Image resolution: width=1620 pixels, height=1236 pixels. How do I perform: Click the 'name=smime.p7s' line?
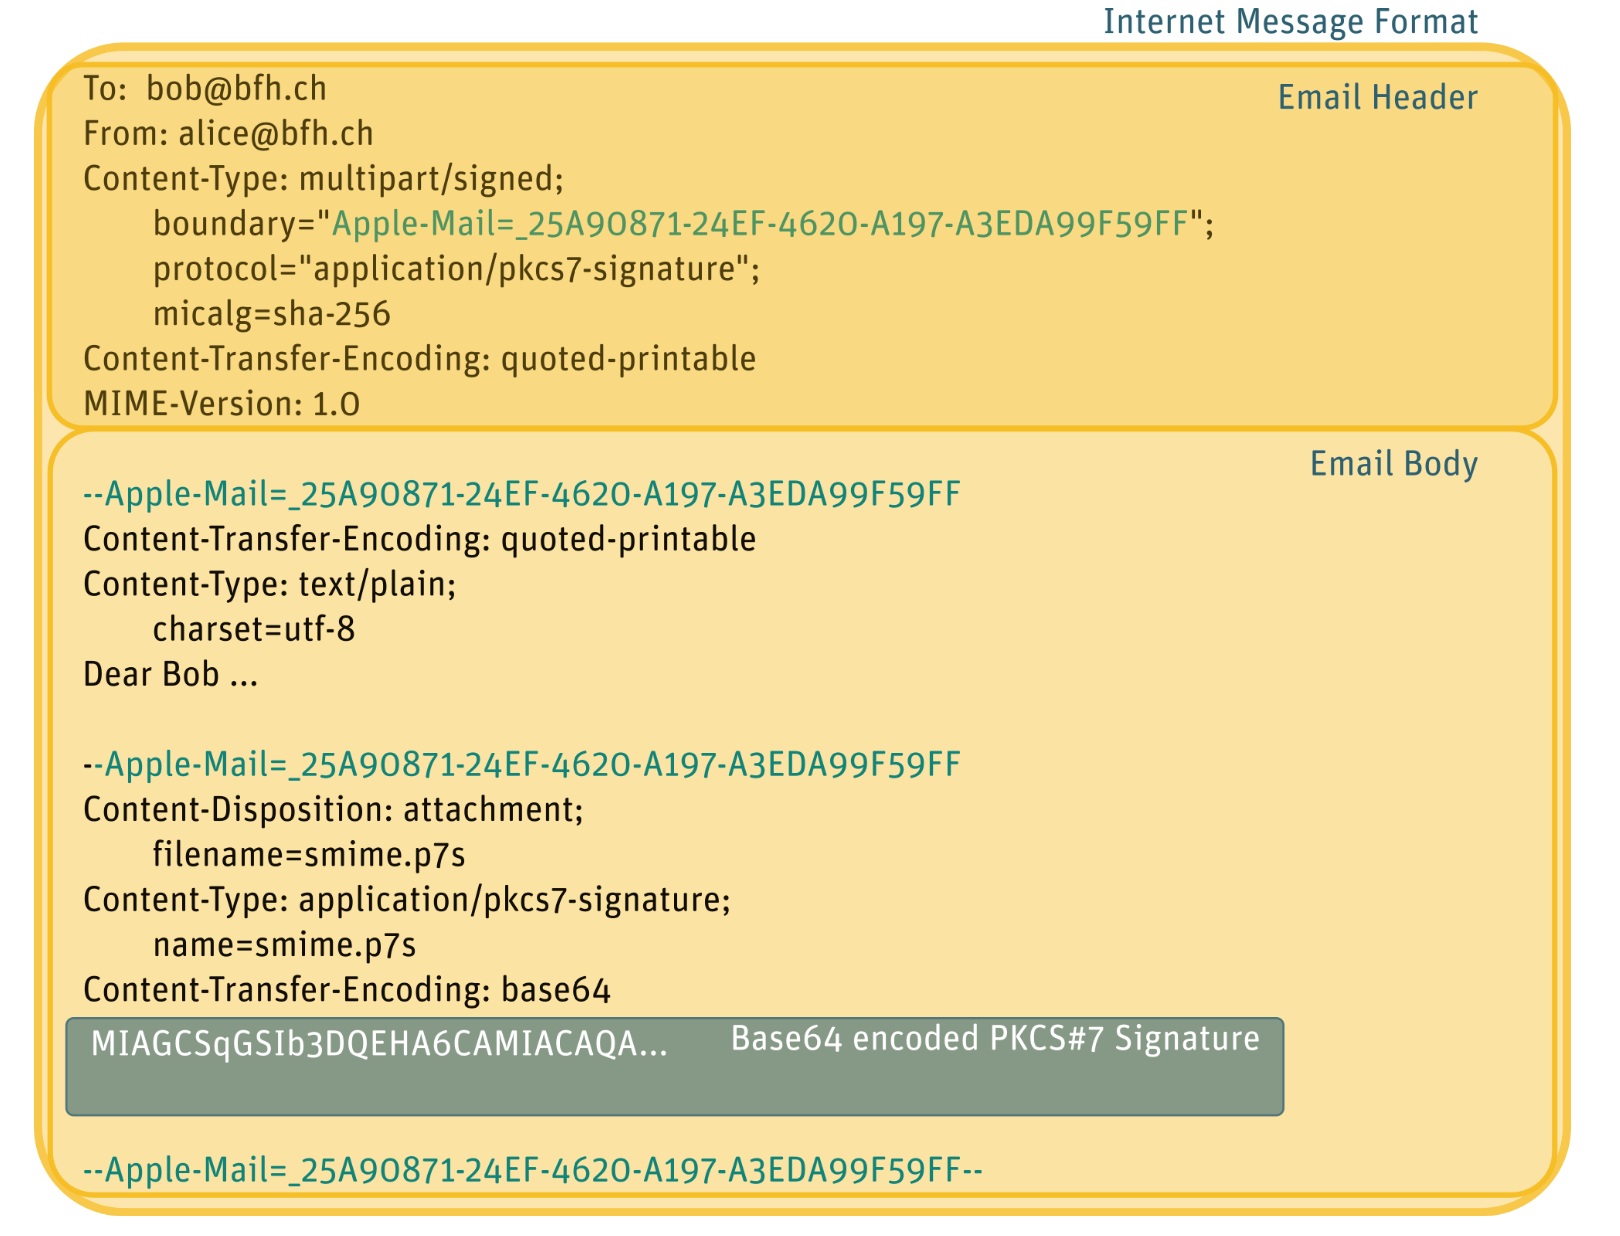point(284,945)
